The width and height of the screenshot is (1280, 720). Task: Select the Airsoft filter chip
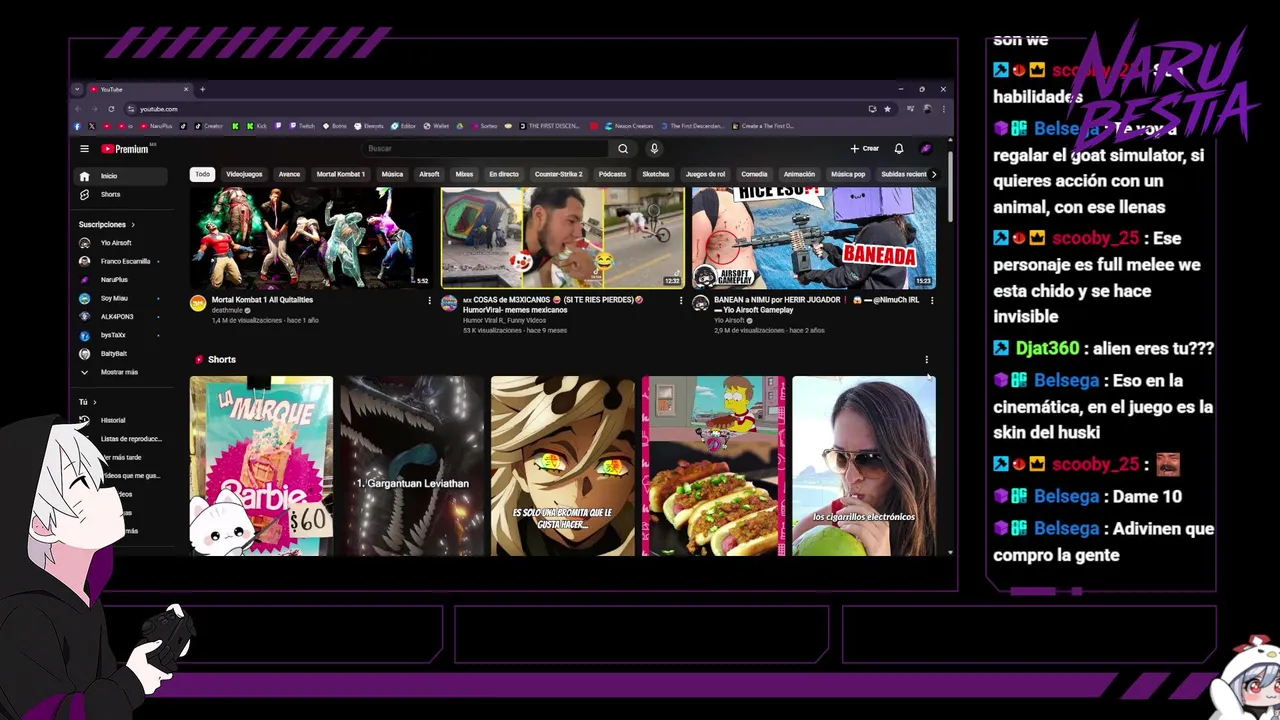tap(429, 174)
